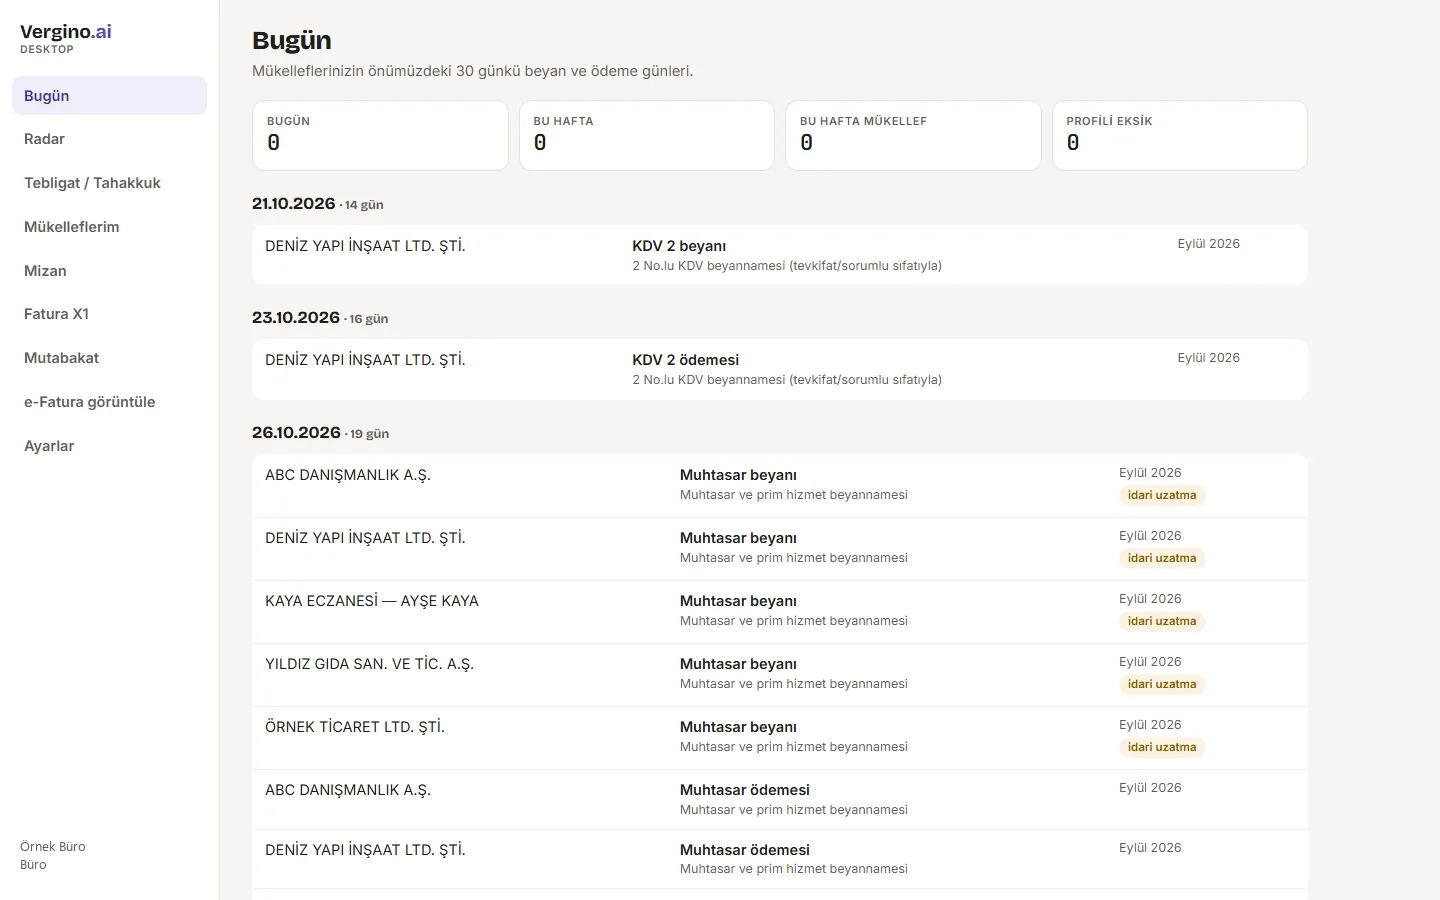Open DENİZ YAPI KDV 2 beyanı row
The width and height of the screenshot is (1440, 900).
coord(780,255)
